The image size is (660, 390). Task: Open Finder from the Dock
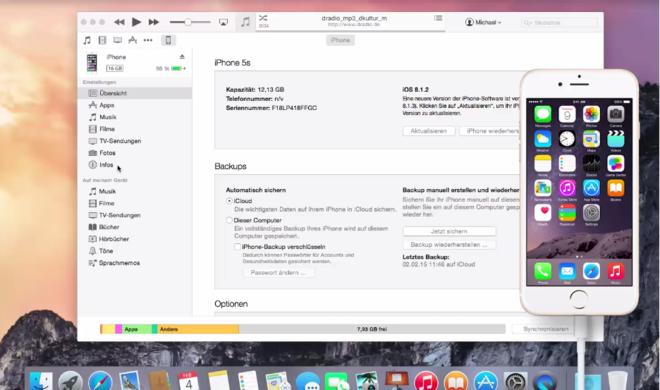click(41, 381)
